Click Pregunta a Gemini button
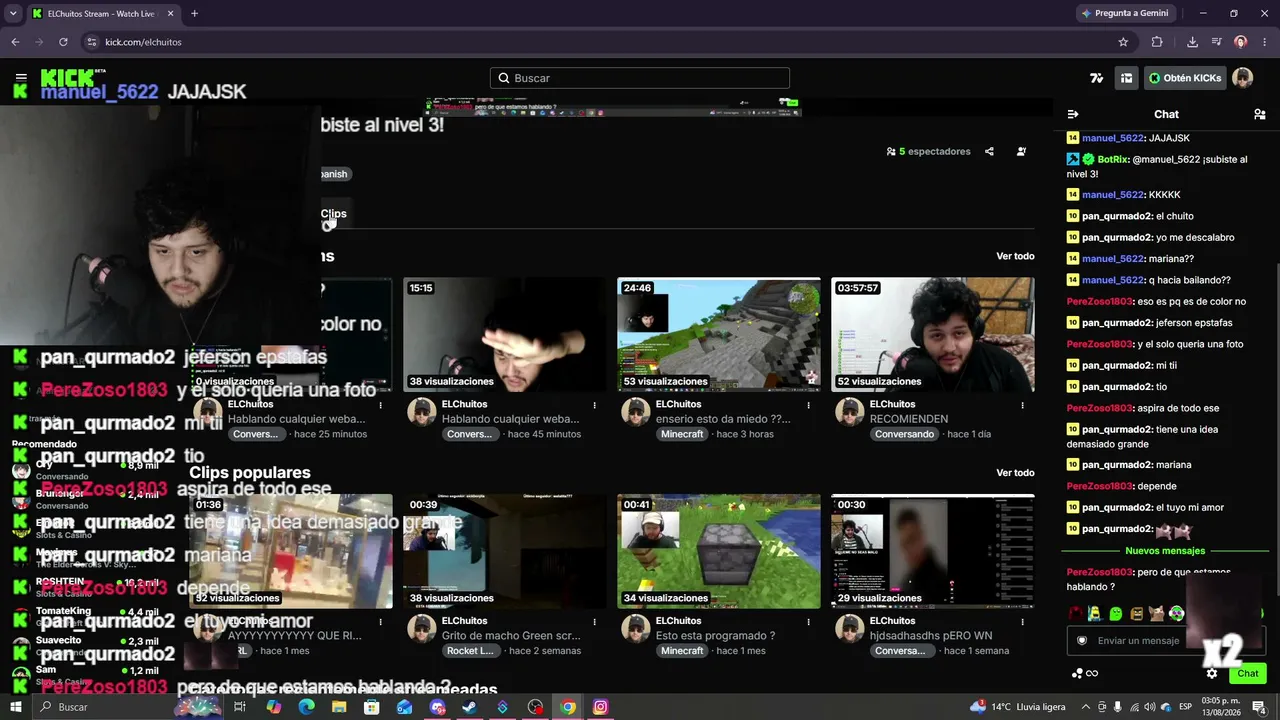This screenshot has height=720, width=1280. point(1124,13)
